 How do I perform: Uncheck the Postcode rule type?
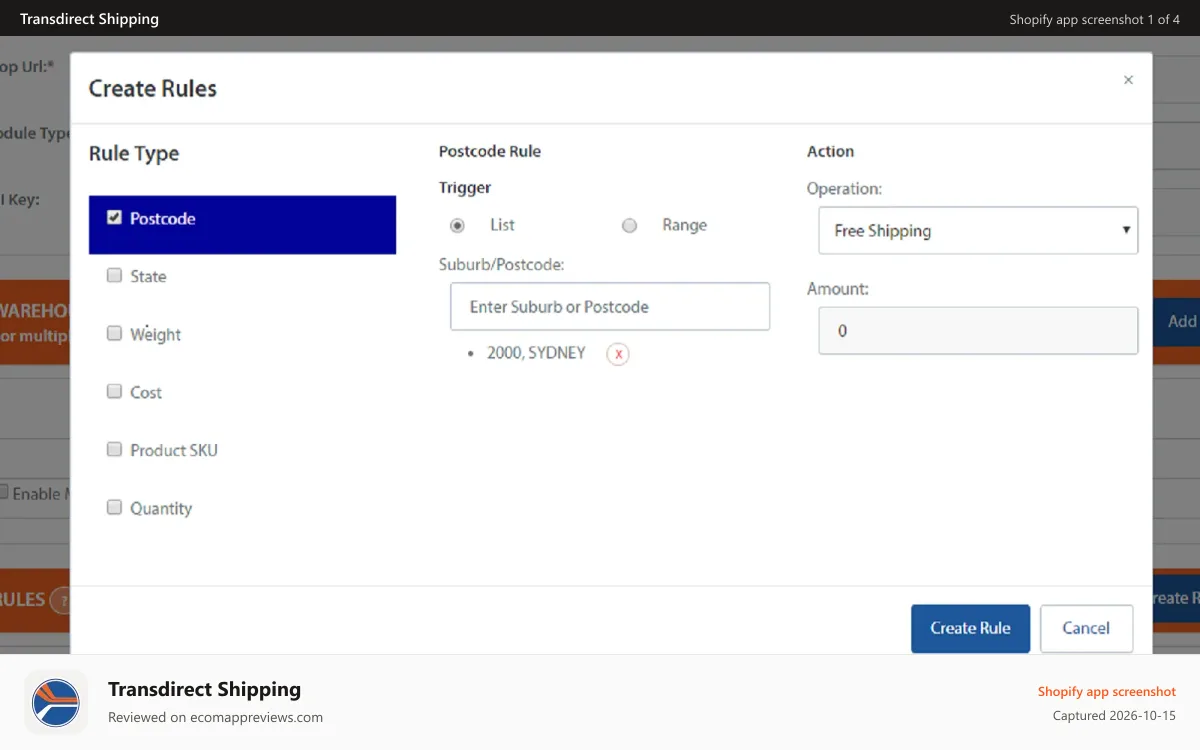click(x=114, y=217)
